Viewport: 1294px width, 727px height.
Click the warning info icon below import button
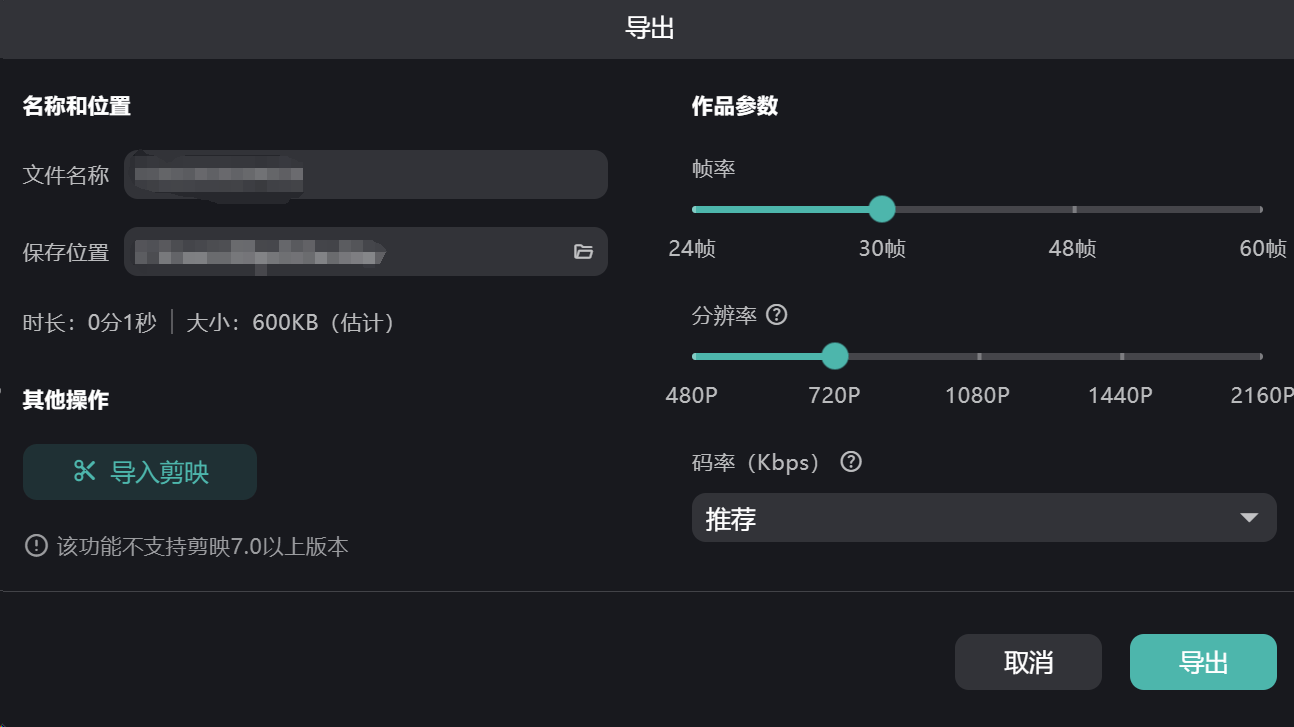click(x=36, y=546)
